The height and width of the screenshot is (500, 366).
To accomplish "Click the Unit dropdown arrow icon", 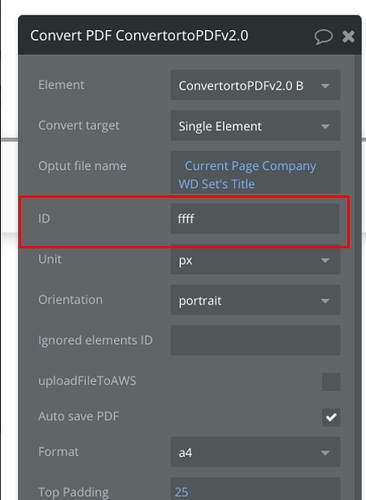I will (x=325, y=260).
